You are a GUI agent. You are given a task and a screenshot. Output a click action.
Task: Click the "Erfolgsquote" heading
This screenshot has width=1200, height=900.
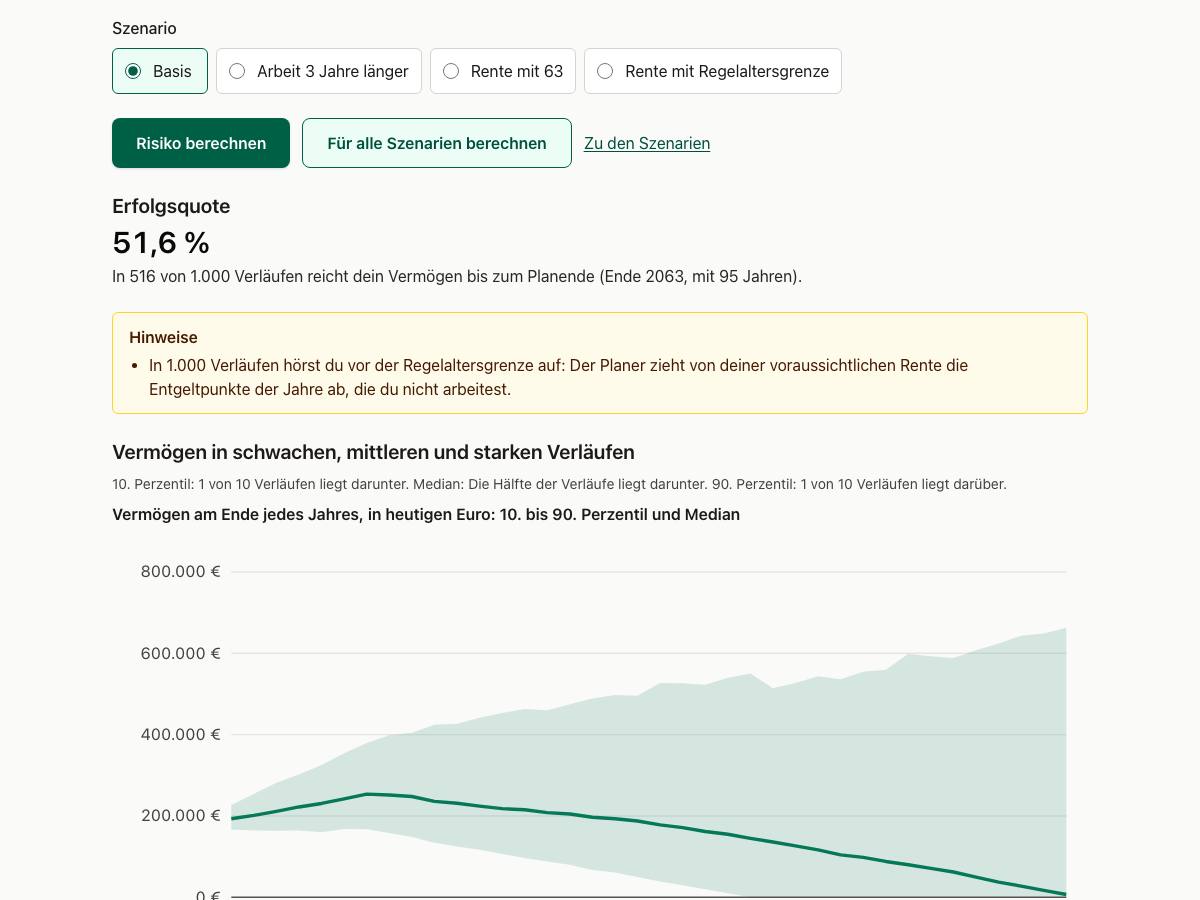171,206
